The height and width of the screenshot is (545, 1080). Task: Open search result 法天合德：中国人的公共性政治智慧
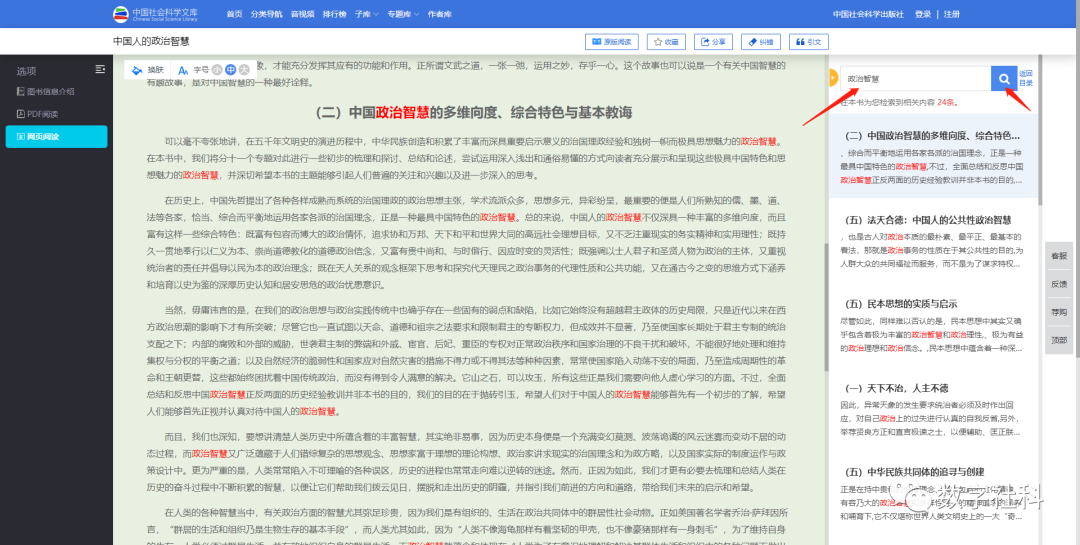(929, 220)
